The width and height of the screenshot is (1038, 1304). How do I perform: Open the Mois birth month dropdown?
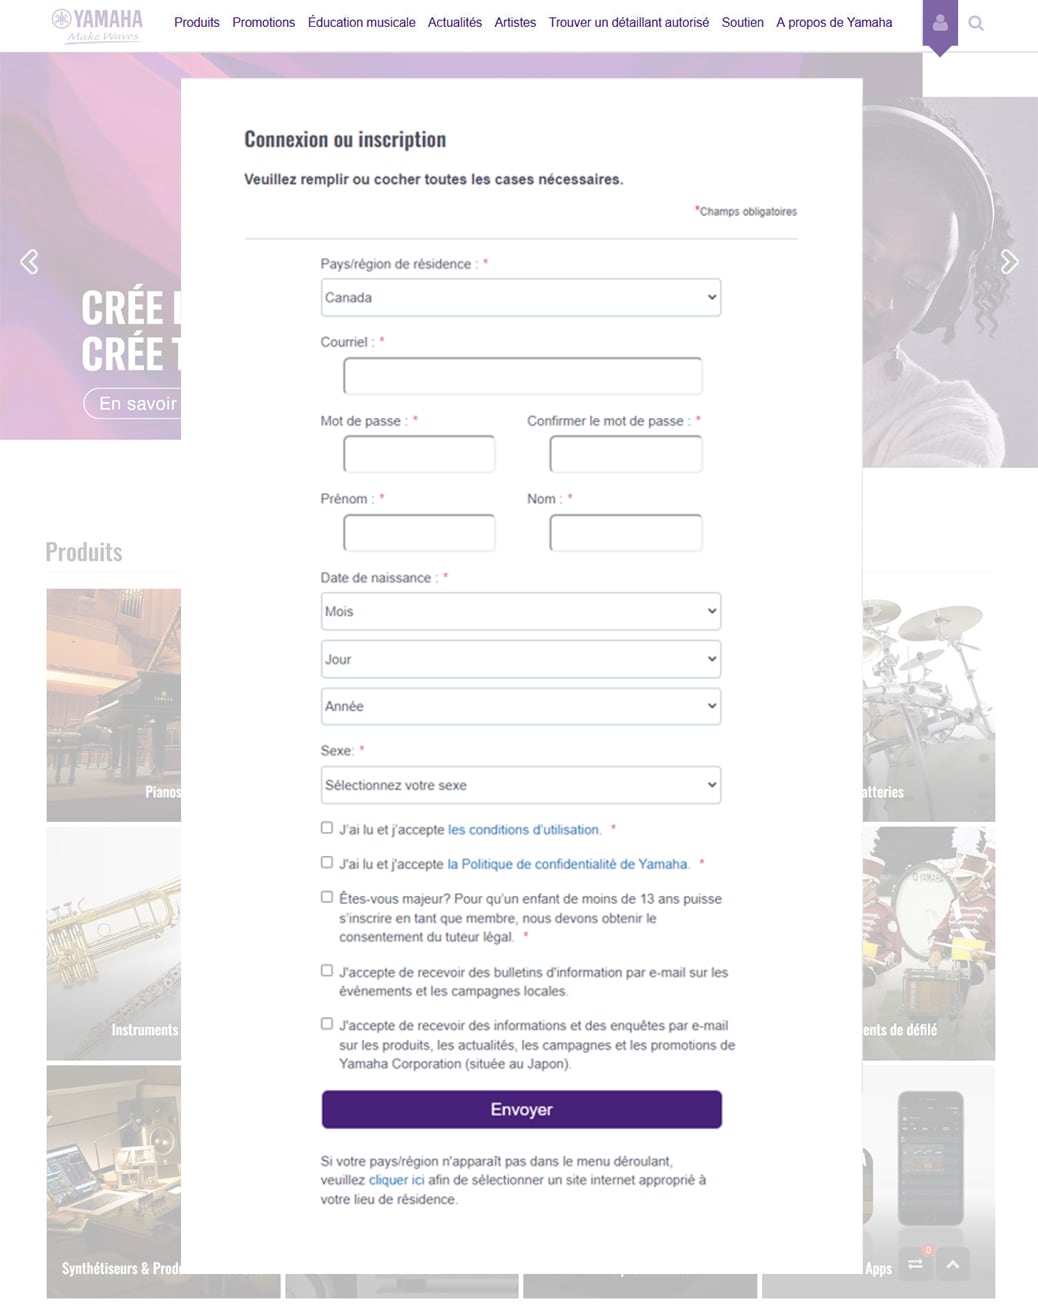tap(520, 610)
